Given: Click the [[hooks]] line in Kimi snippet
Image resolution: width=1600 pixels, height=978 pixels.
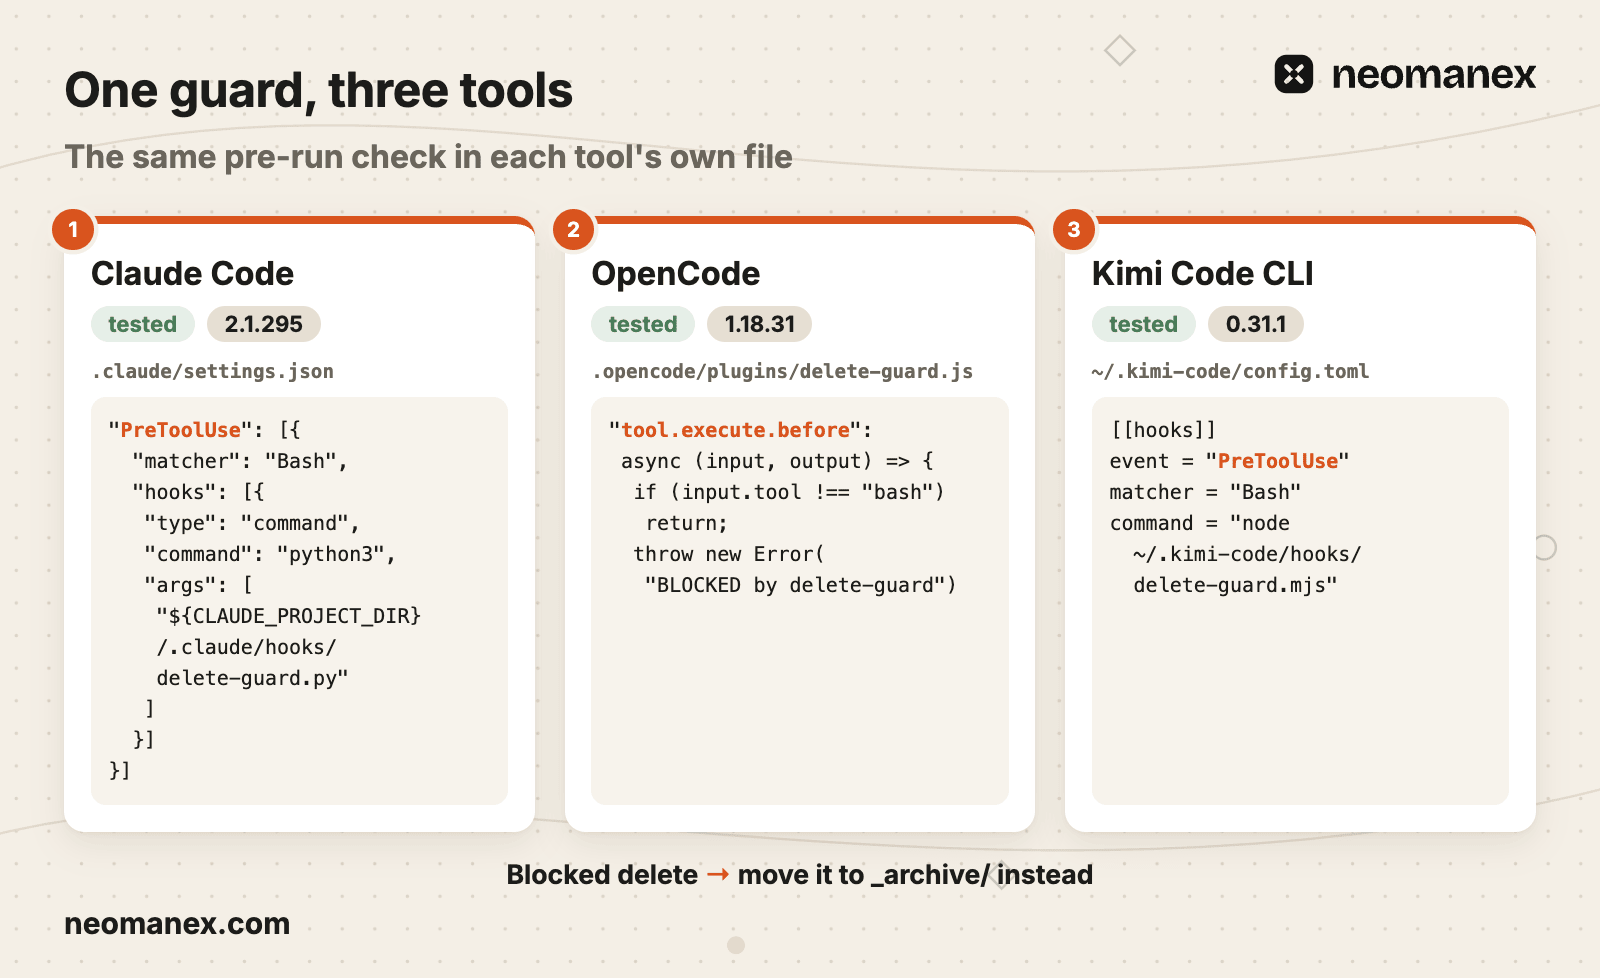Looking at the screenshot, I should pyautogui.click(x=1163, y=430).
